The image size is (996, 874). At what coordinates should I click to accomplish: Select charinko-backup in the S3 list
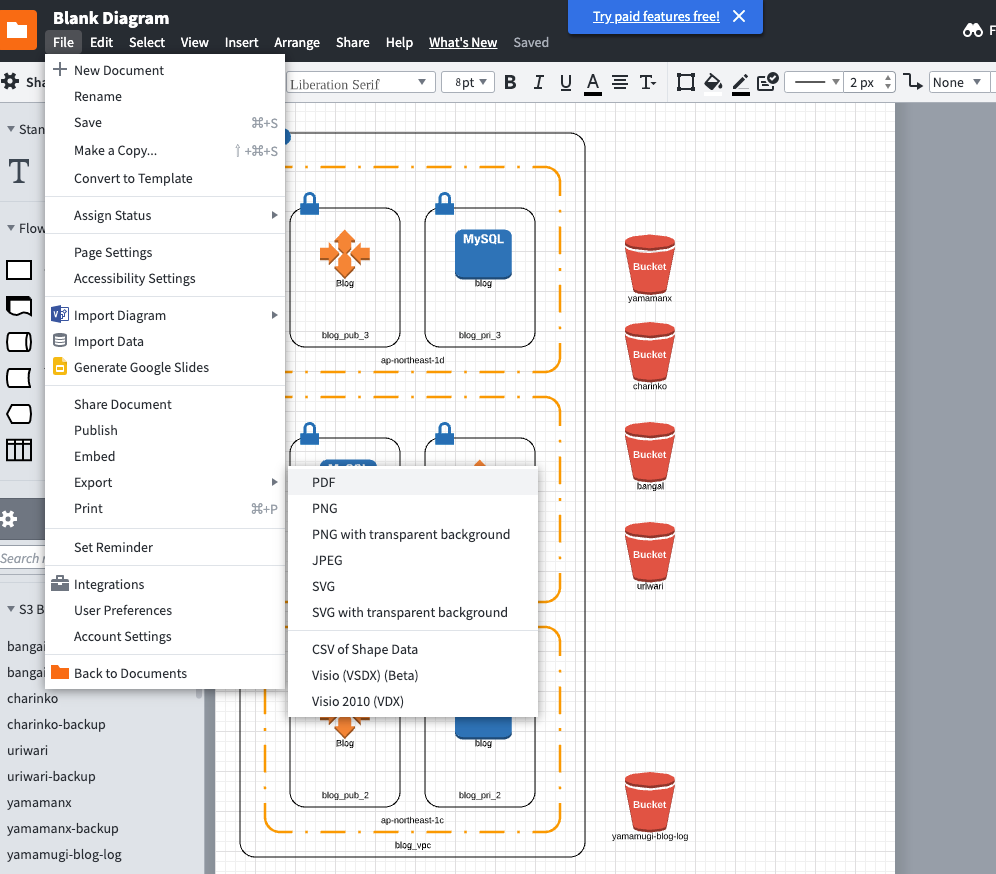[56, 724]
